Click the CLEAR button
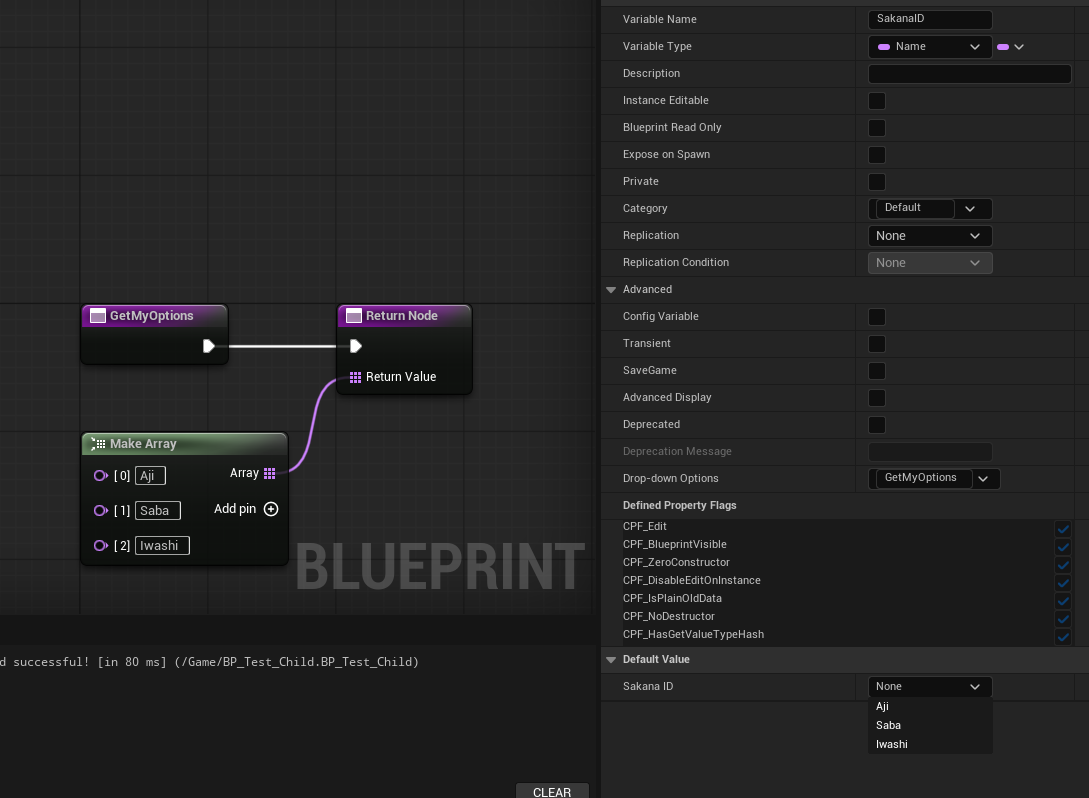The image size is (1089, 798). (552, 792)
